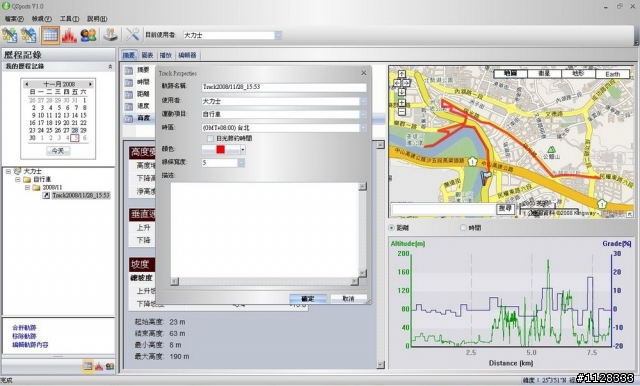This screenshot has width=640, height=386.
Task: Switch map to Earth view
Action: coord(612,74)
